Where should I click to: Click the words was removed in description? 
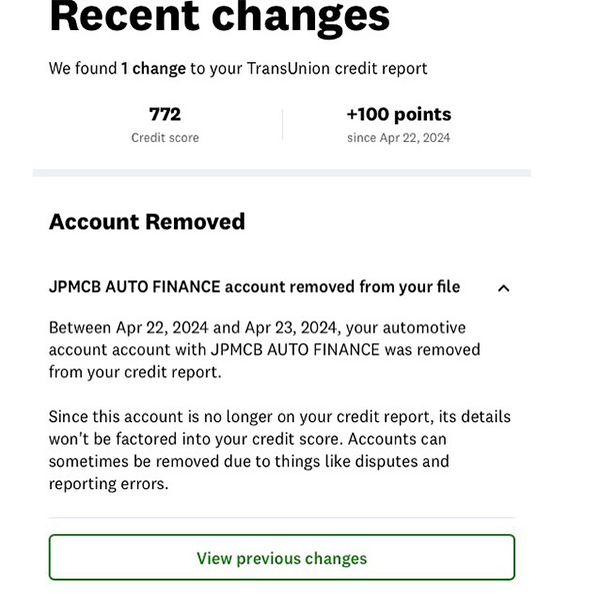(x=432, y=350)
